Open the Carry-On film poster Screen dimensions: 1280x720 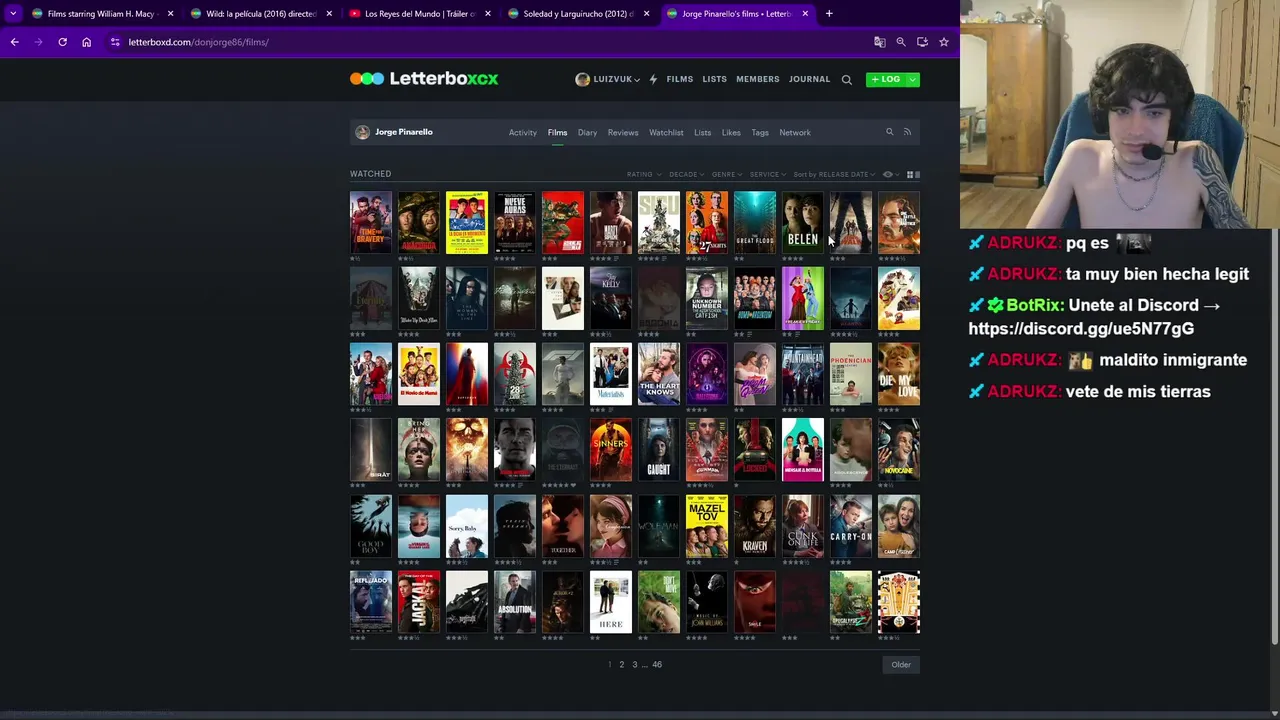[x=850, y=526]
